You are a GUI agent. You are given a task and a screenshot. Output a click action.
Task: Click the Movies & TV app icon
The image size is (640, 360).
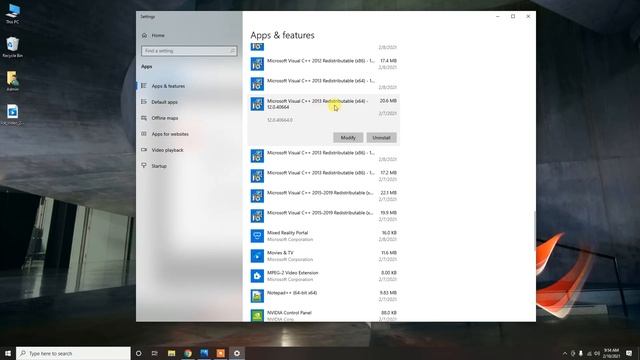257,256
